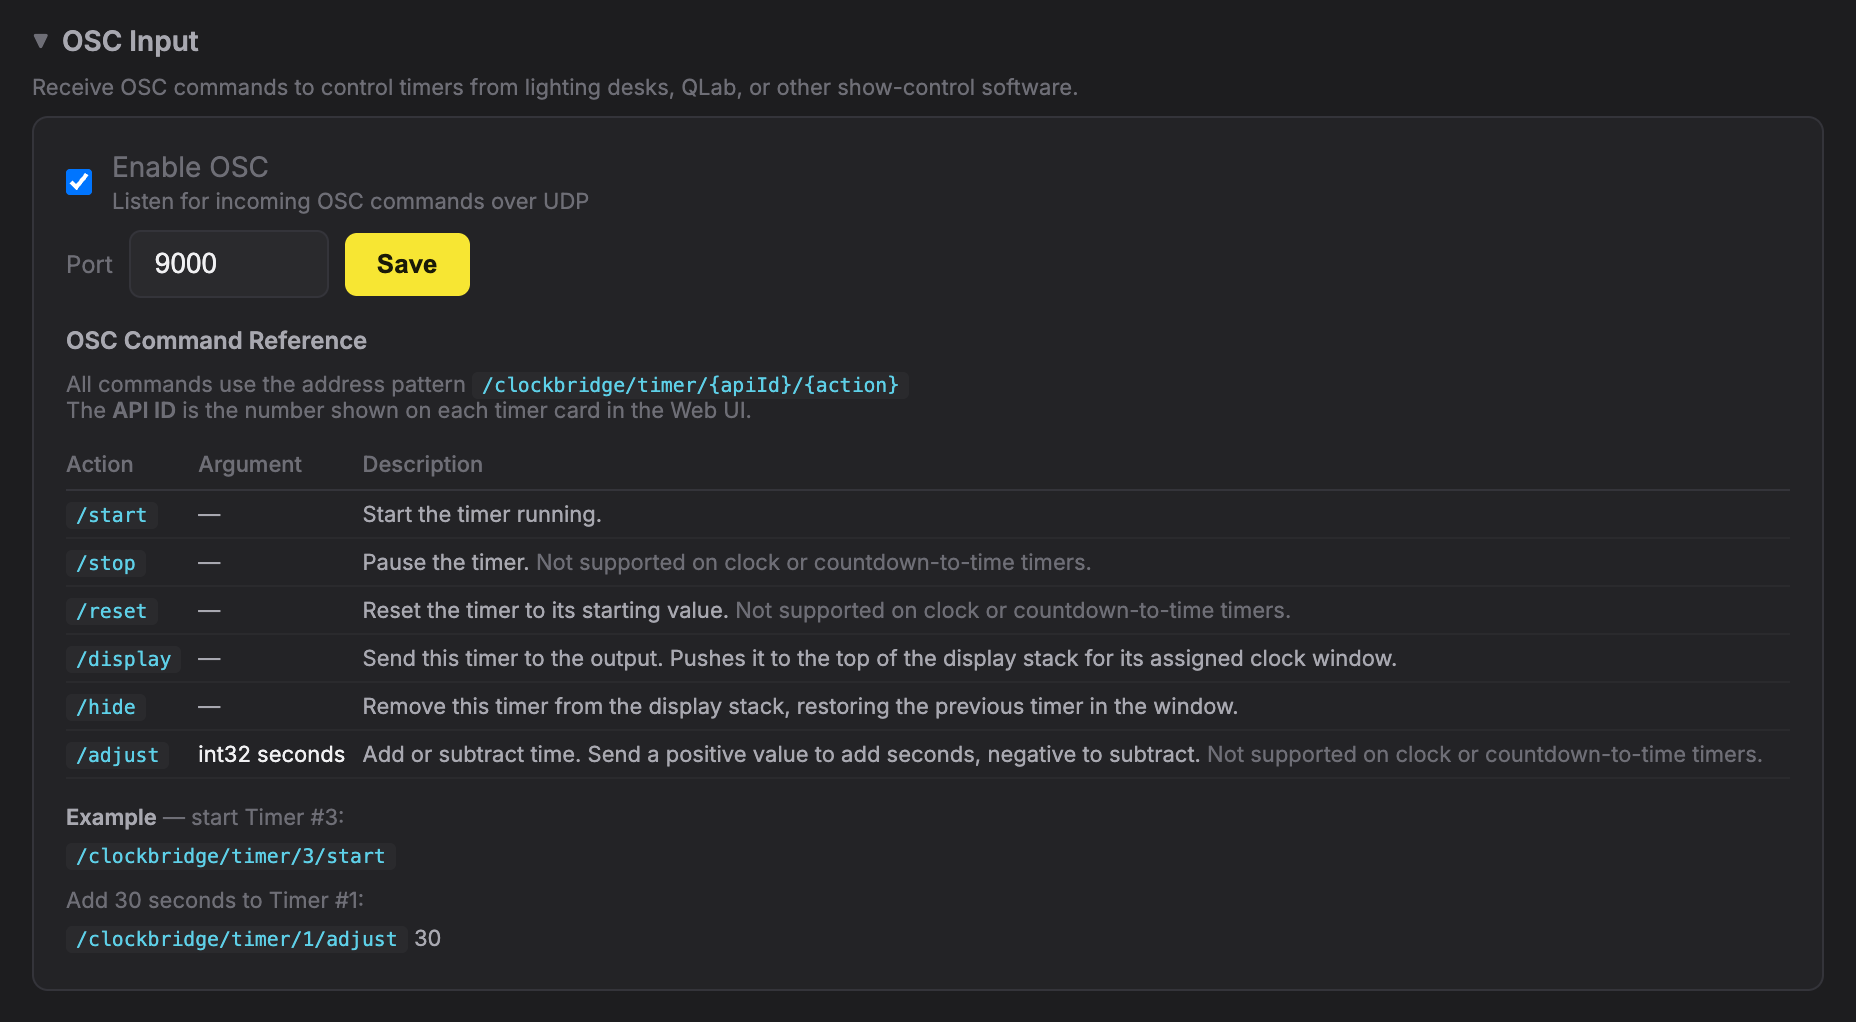The width and height of the screenshot is (1856, 1022).
Task: Click 'Add 30 seconds to Timer #1' caption
Action: coord(215,900)
